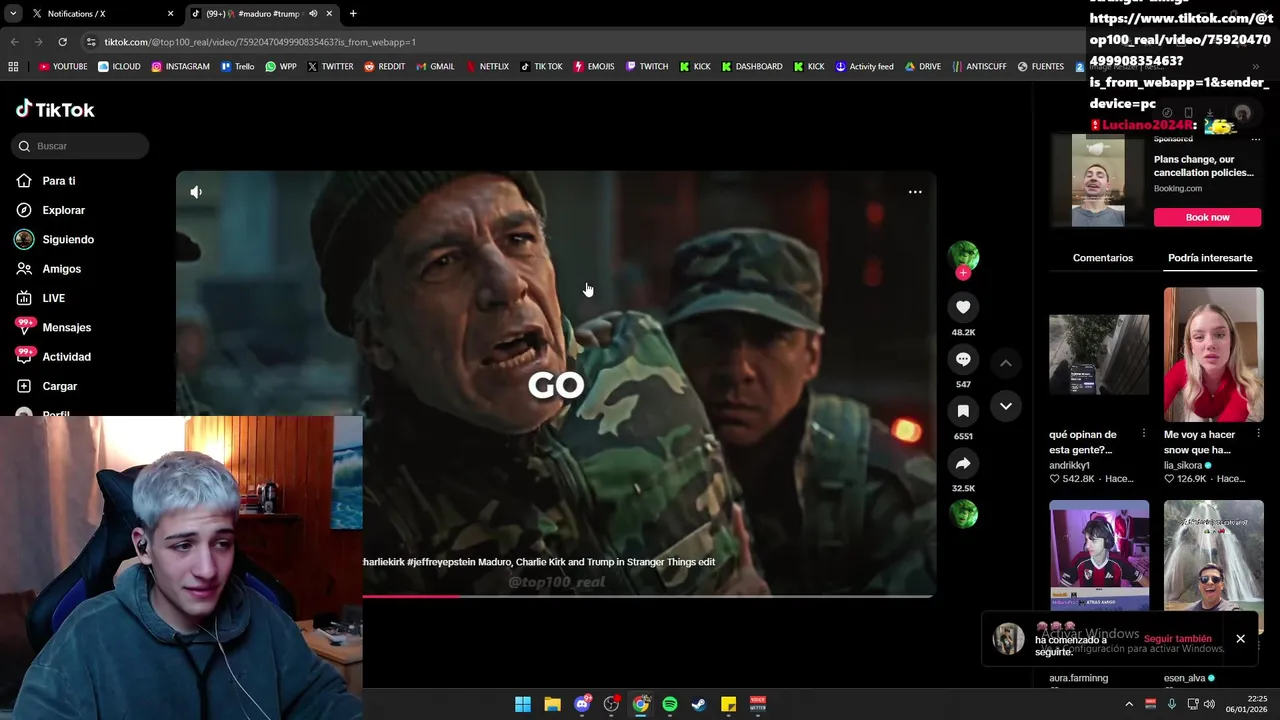Open Sticky Notes from the taskbar
This screenshot has width=1280, height=720.
729,704
